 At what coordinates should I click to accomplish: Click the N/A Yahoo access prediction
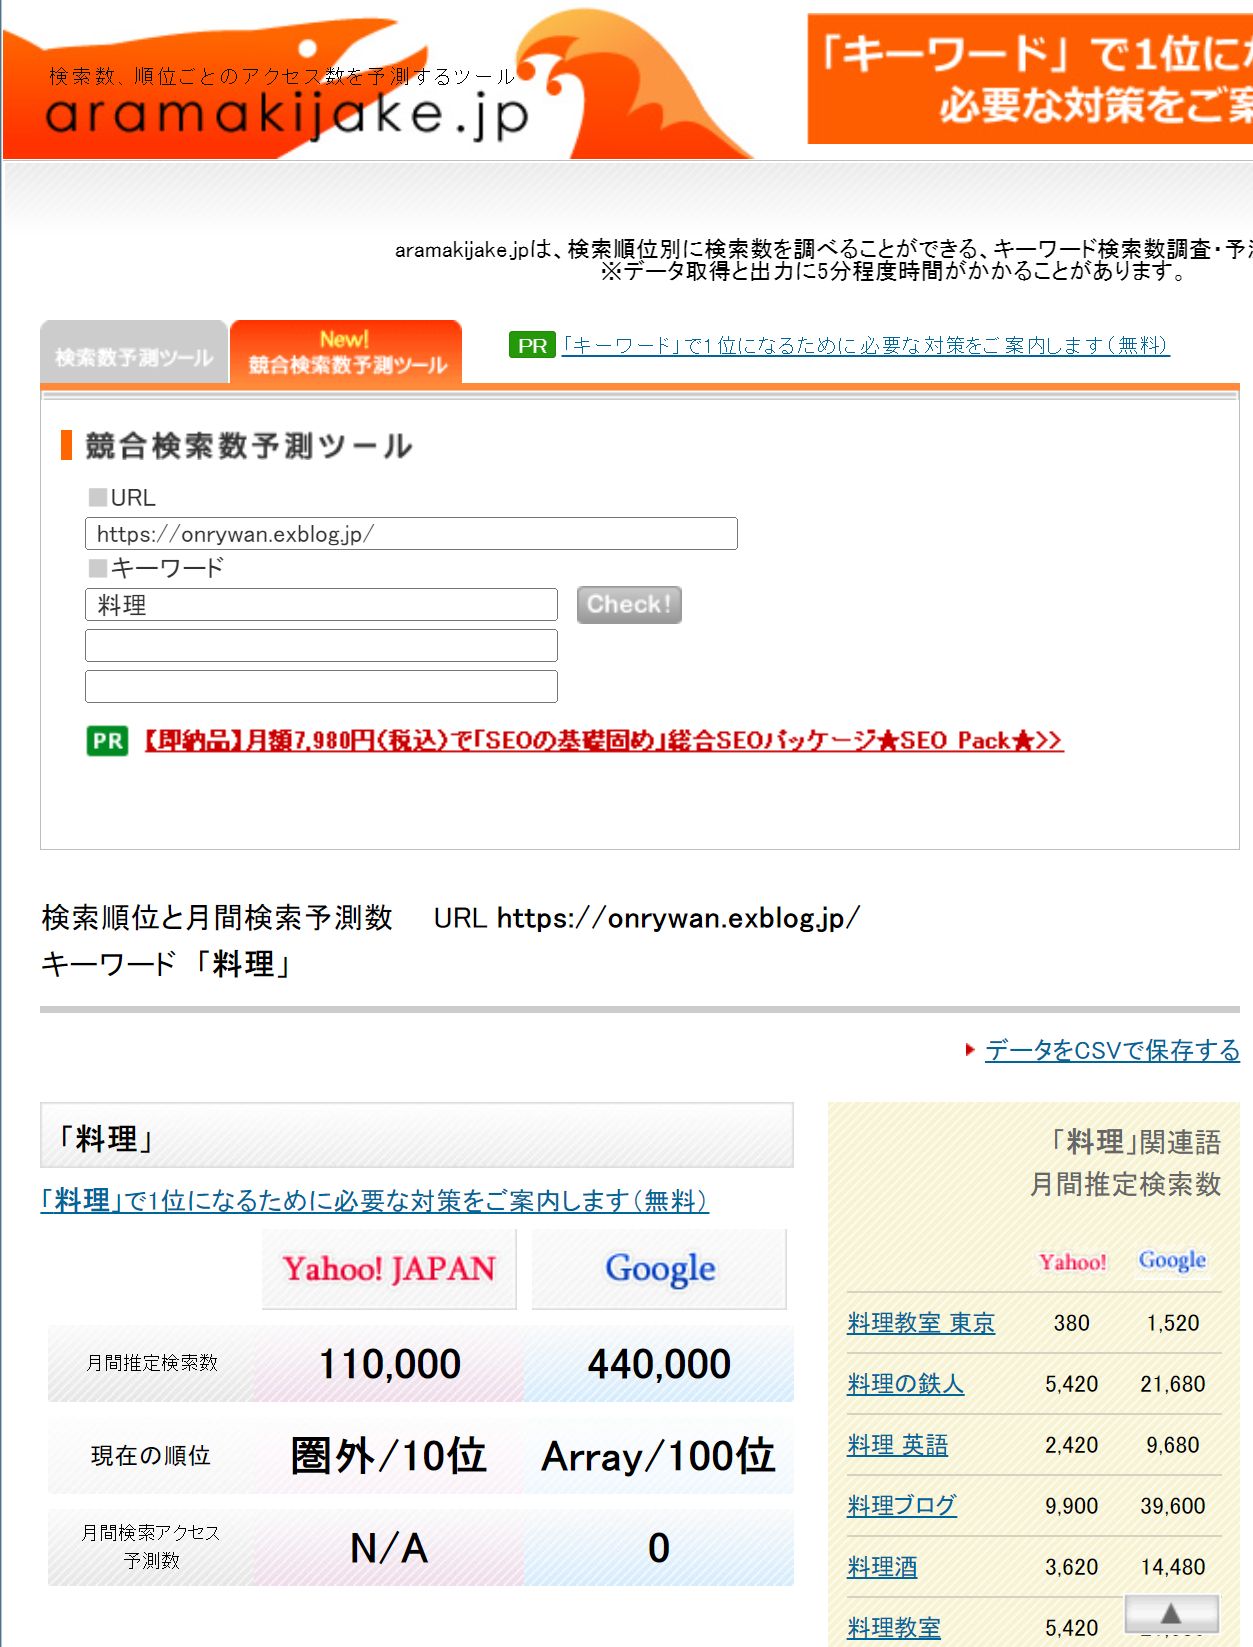pyautogui.click(x=389, y=1548)
